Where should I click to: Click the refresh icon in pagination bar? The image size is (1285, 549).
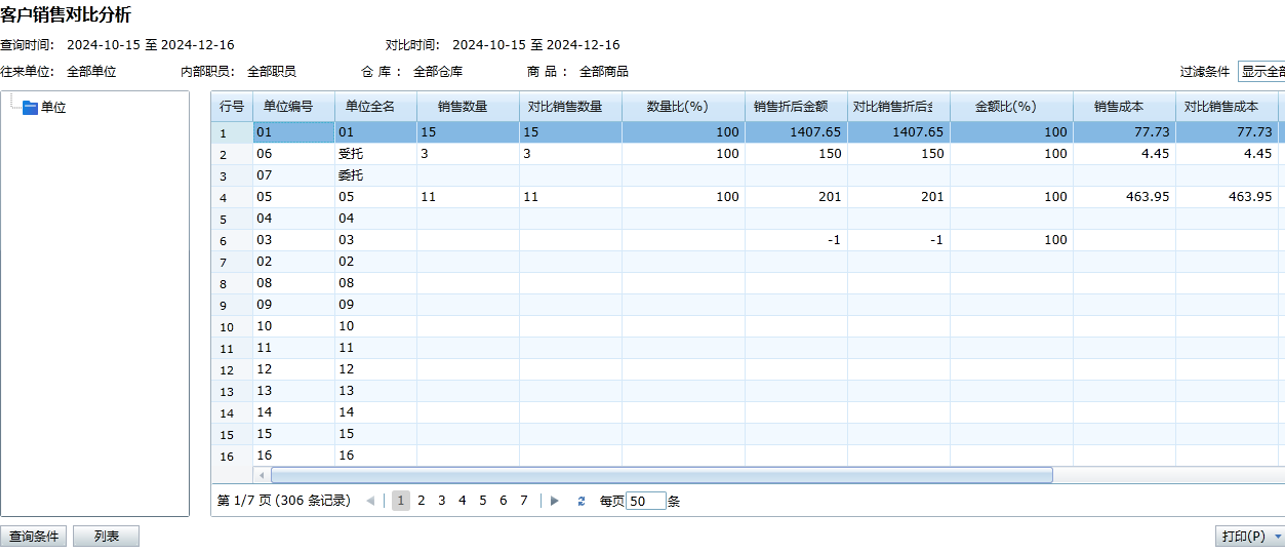pyautogui.click(x=581, y=501)
